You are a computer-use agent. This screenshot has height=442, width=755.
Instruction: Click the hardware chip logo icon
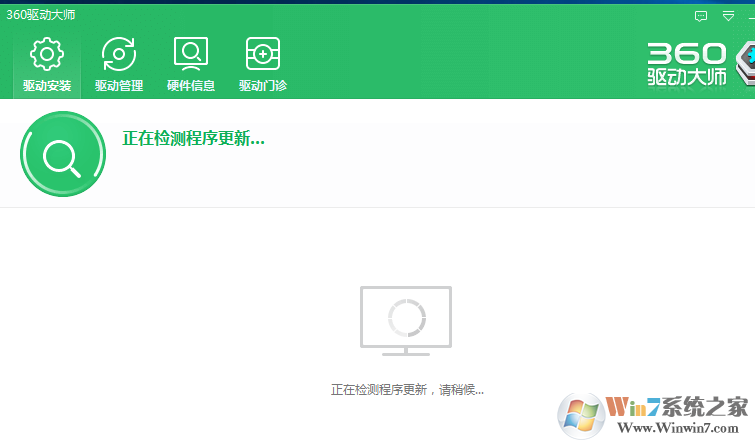click(746, 64)
